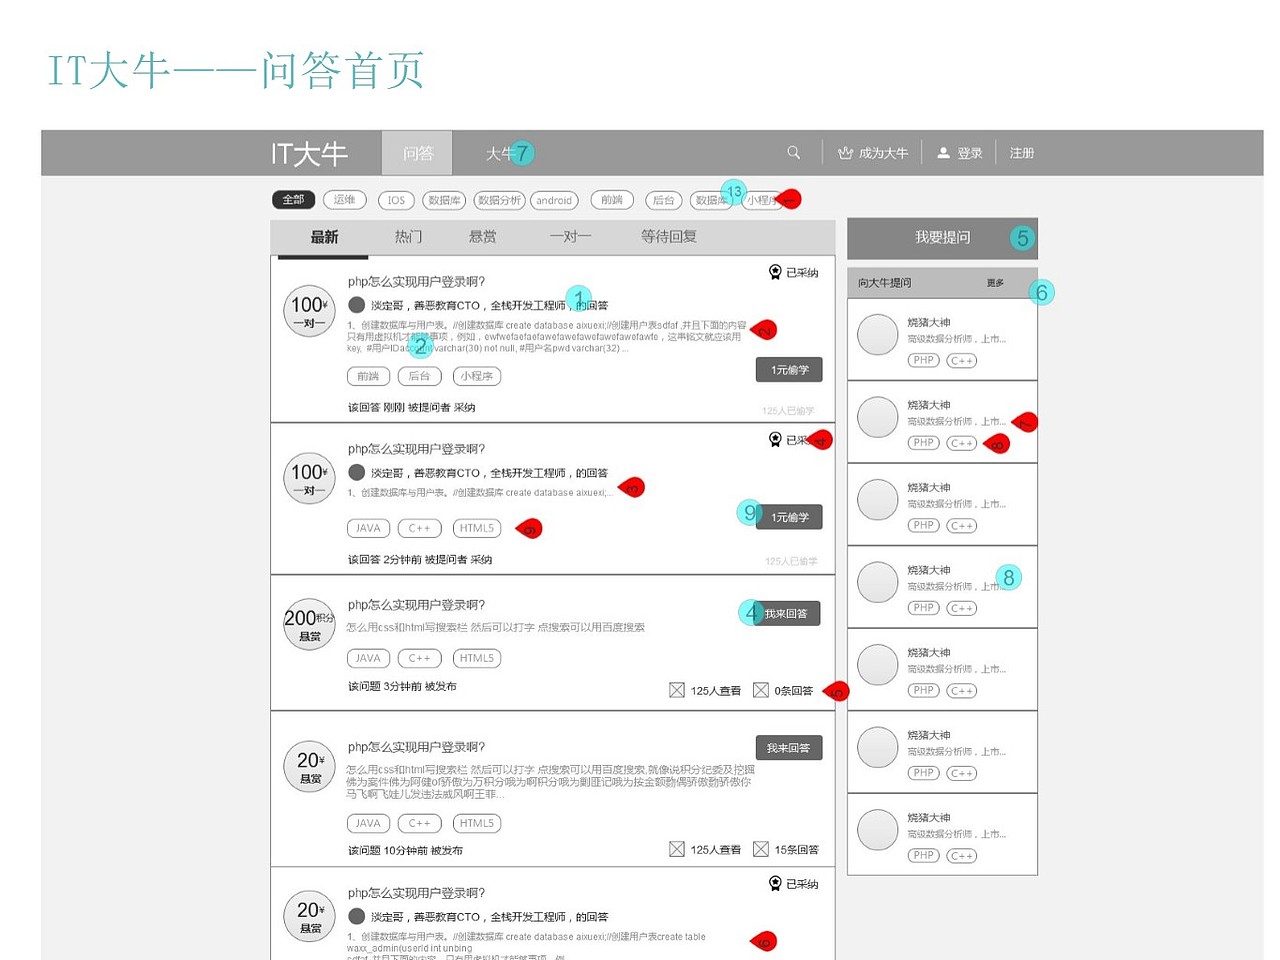
Task: Expand 更多 in the 向大牛提问 panel
Action: [993, 283]
